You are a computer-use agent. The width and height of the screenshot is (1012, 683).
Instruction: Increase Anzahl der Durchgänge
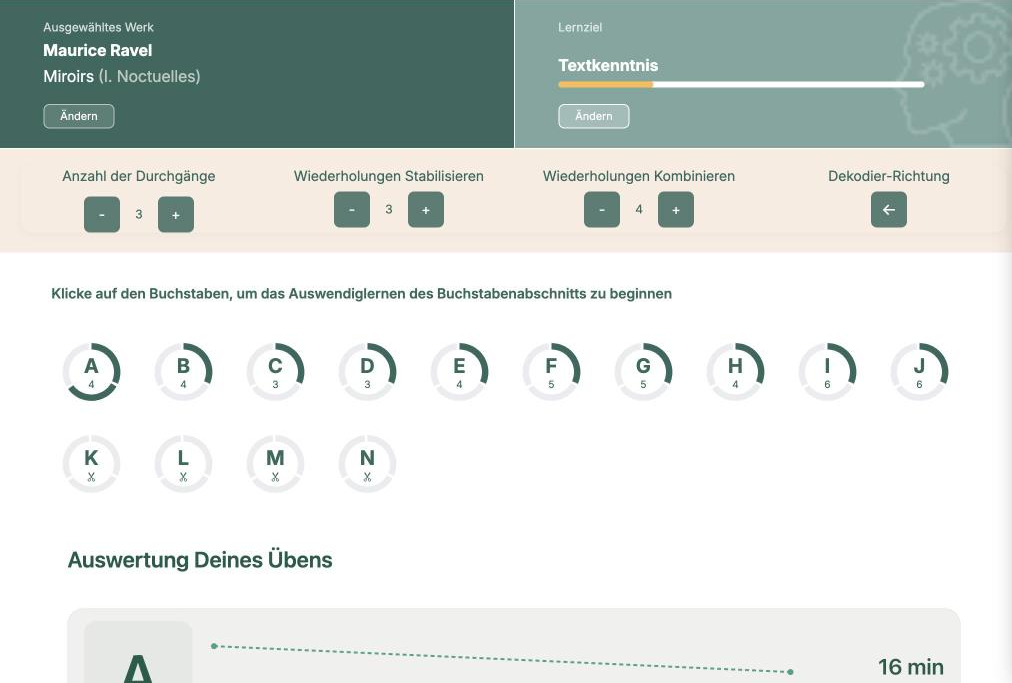[x=176, y=214]
